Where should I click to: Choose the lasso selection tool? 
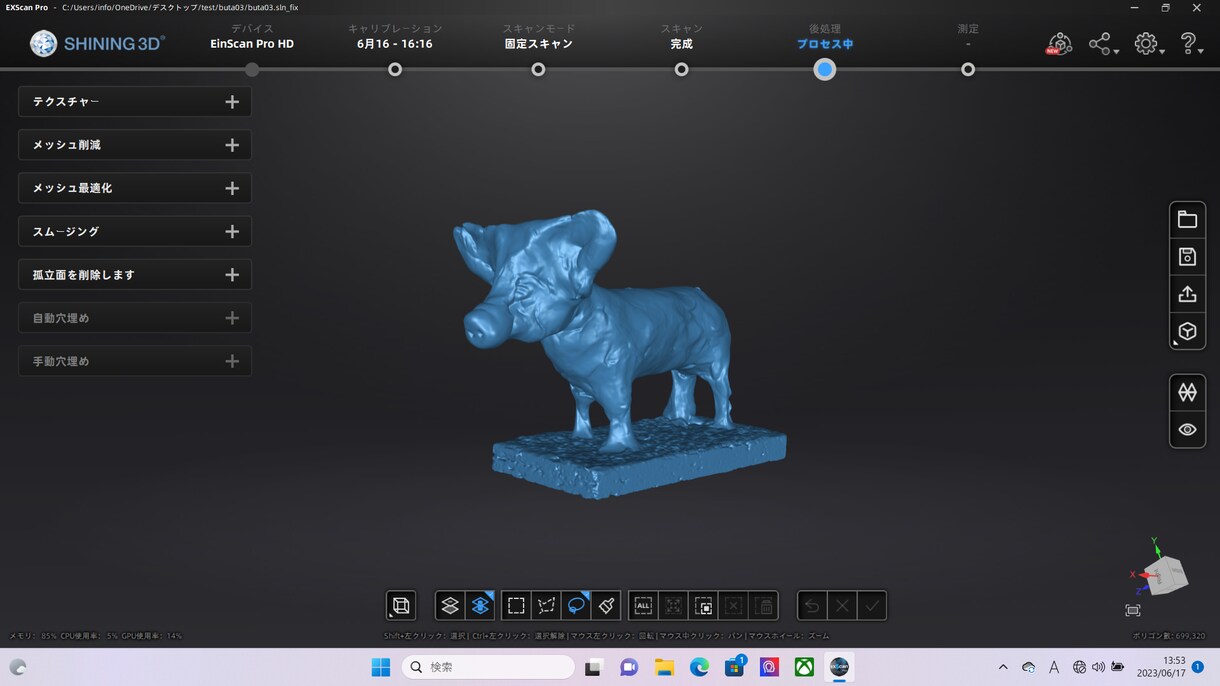click(x=576, y=605)
